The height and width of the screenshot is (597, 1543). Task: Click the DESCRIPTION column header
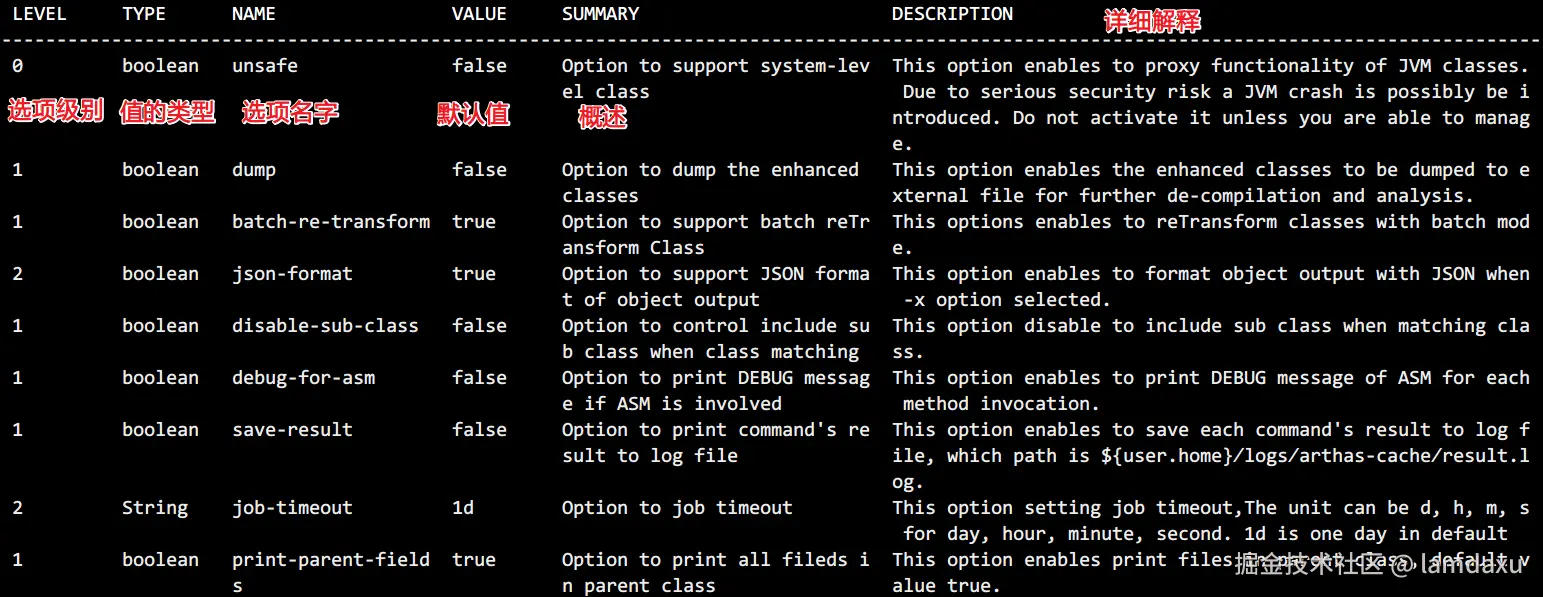tap(952, 14)
